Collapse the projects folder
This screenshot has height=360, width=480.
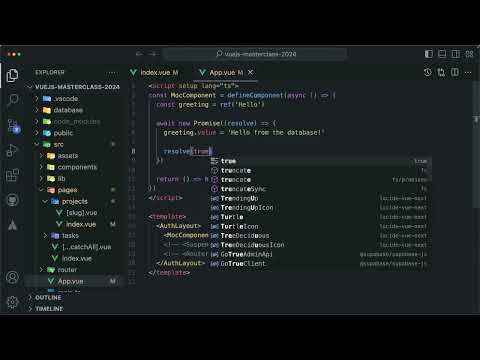coord(75,201)
